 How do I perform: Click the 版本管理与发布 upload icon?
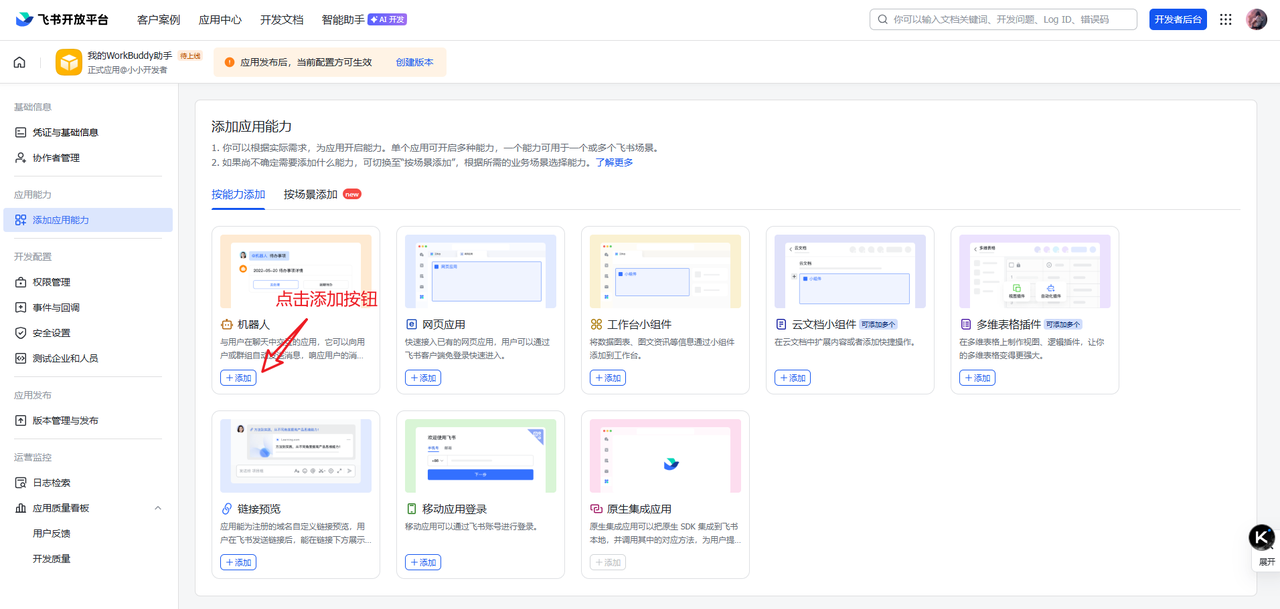tap(20, 421)
